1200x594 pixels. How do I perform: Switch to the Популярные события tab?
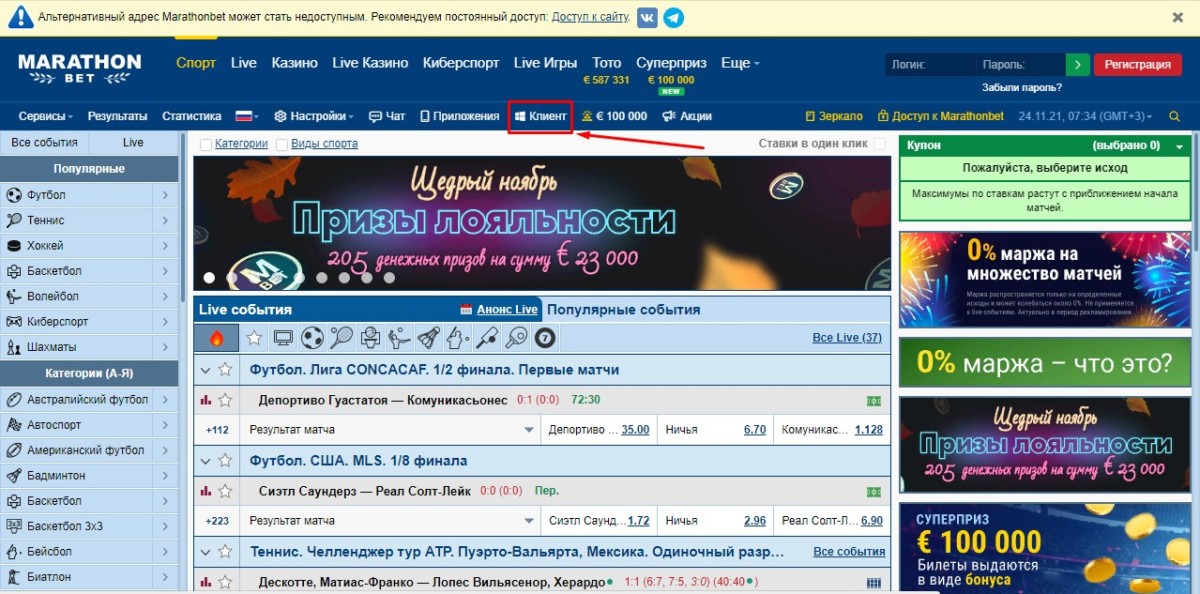pos(623,310)
